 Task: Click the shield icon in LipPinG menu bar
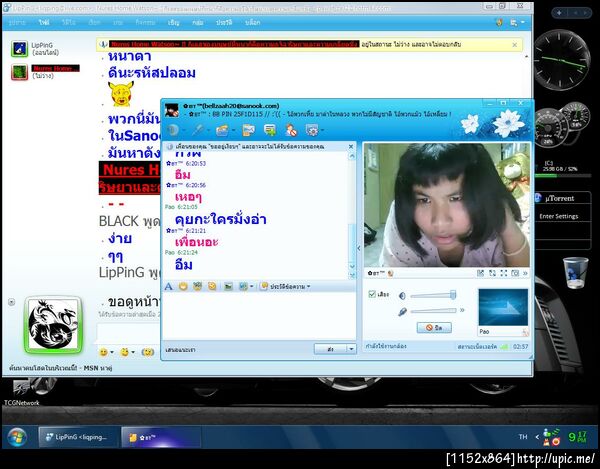[499, 23]
